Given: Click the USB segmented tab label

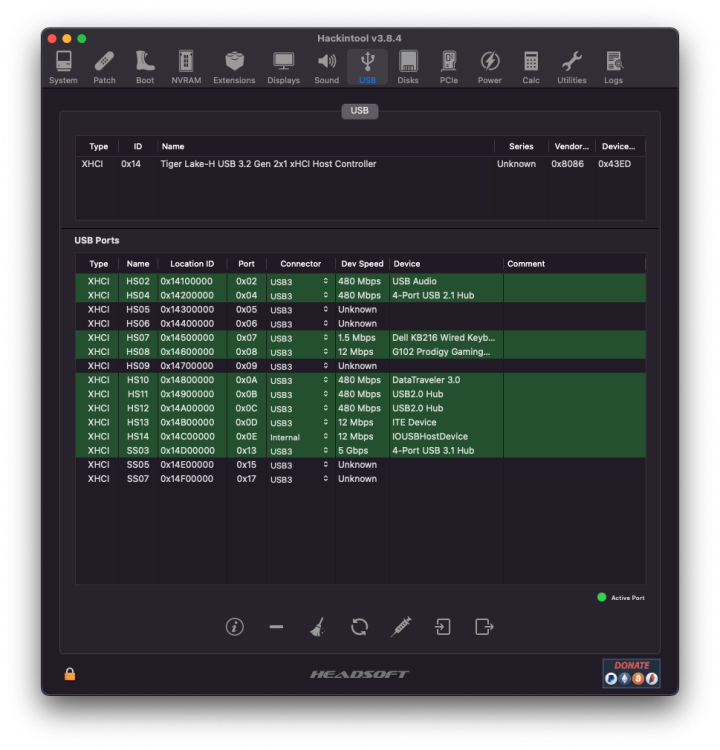Looking at the screenshot, I should pos(359,110).
